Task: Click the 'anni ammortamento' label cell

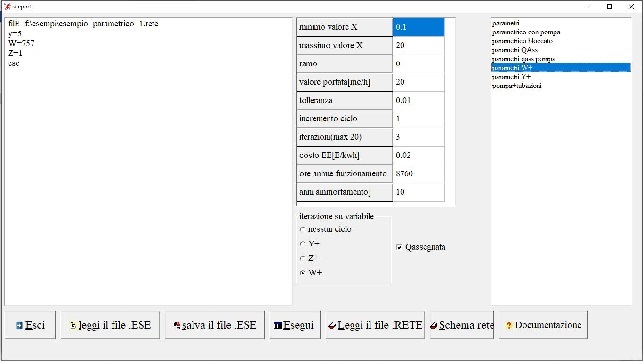Action: coord(344,192)
